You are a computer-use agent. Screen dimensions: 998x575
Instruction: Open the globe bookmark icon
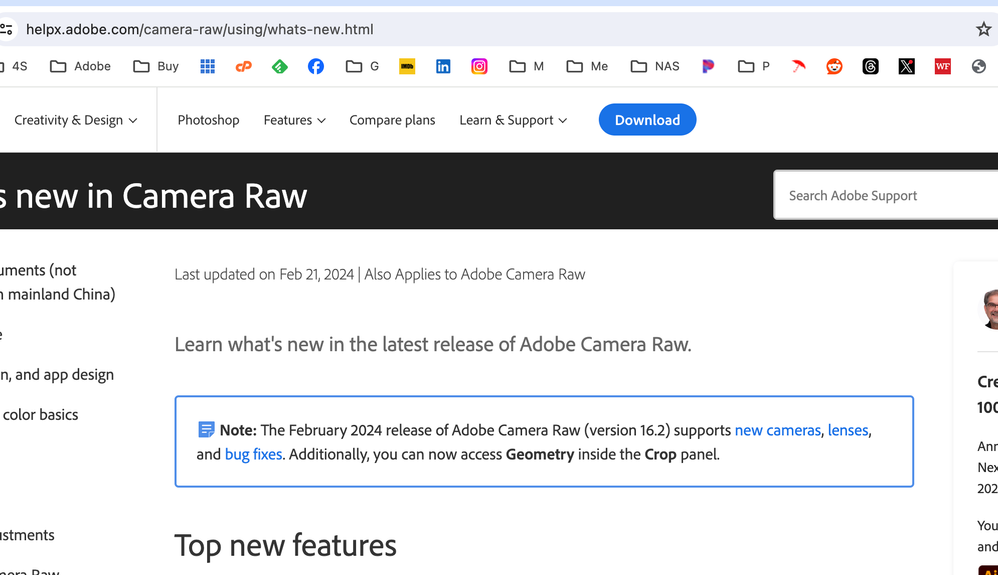[979, 66]
